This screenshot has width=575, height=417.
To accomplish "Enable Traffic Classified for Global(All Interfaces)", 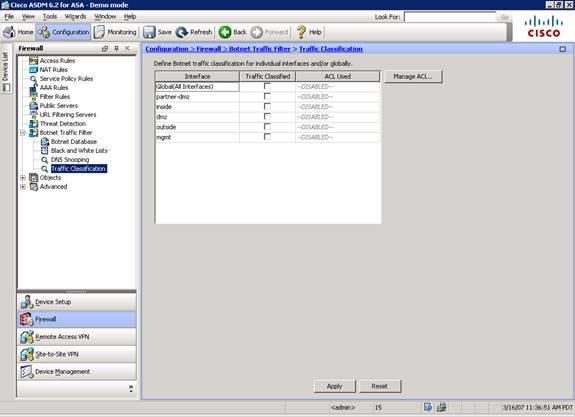I will tap(267, 87).
